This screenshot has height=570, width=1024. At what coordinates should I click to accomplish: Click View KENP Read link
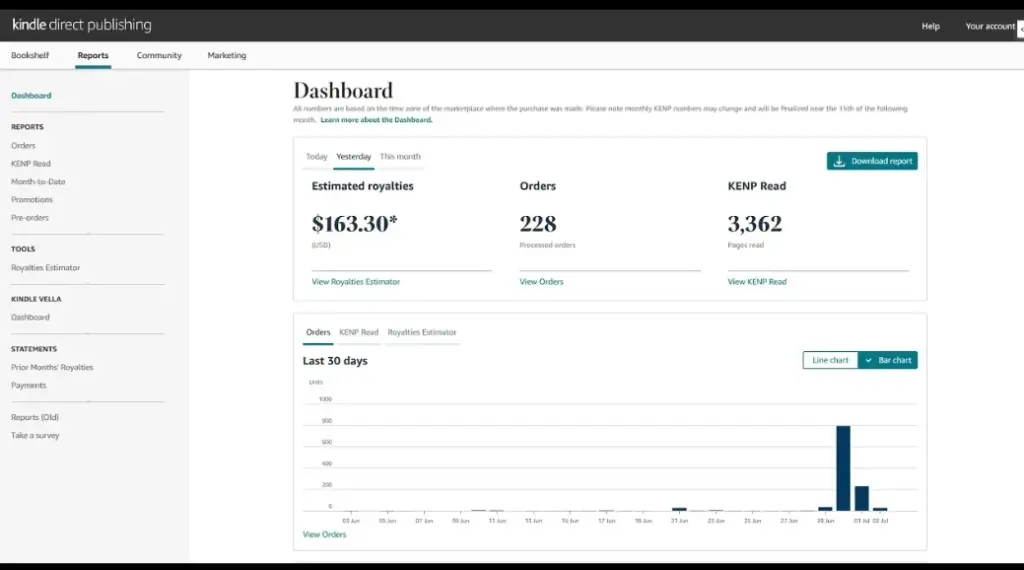pyautogui.click(x=757, y=282)
